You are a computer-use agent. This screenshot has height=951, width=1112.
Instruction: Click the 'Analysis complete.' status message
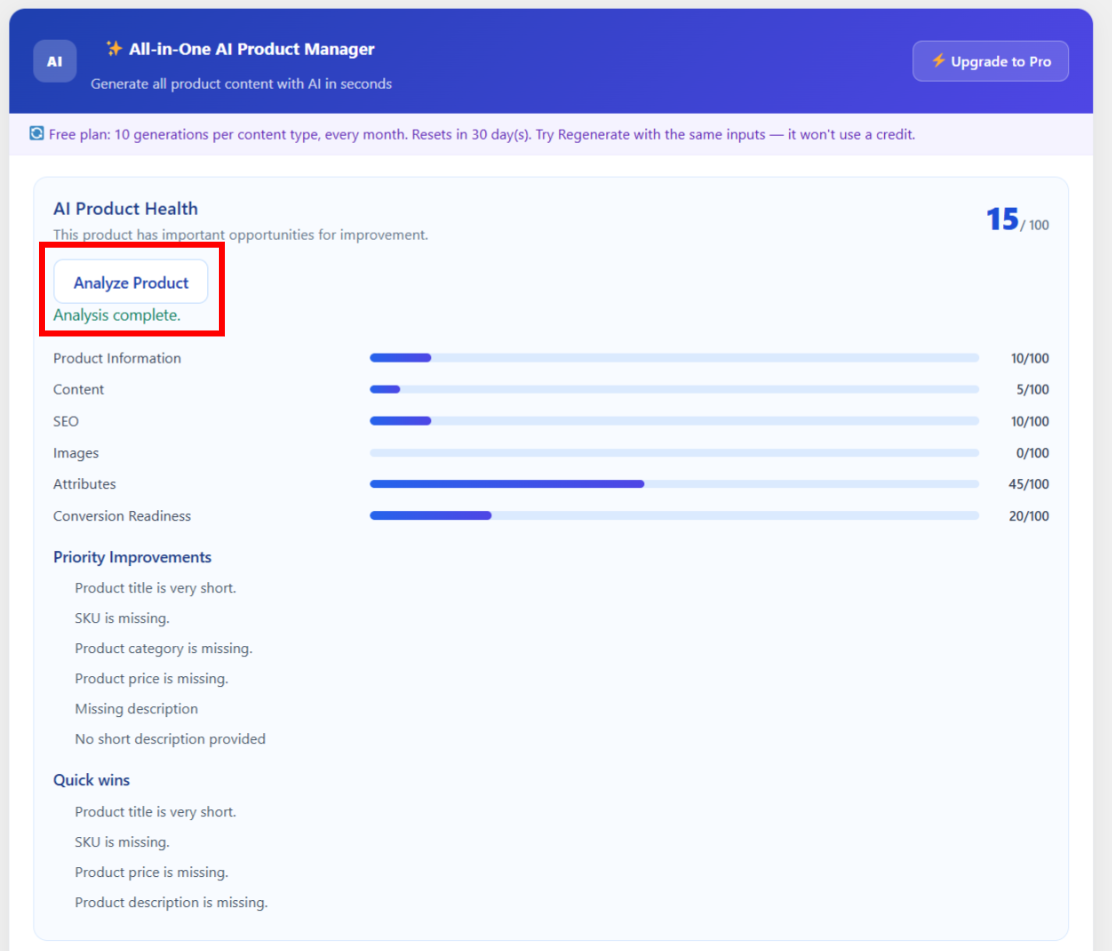coord(117,315)
